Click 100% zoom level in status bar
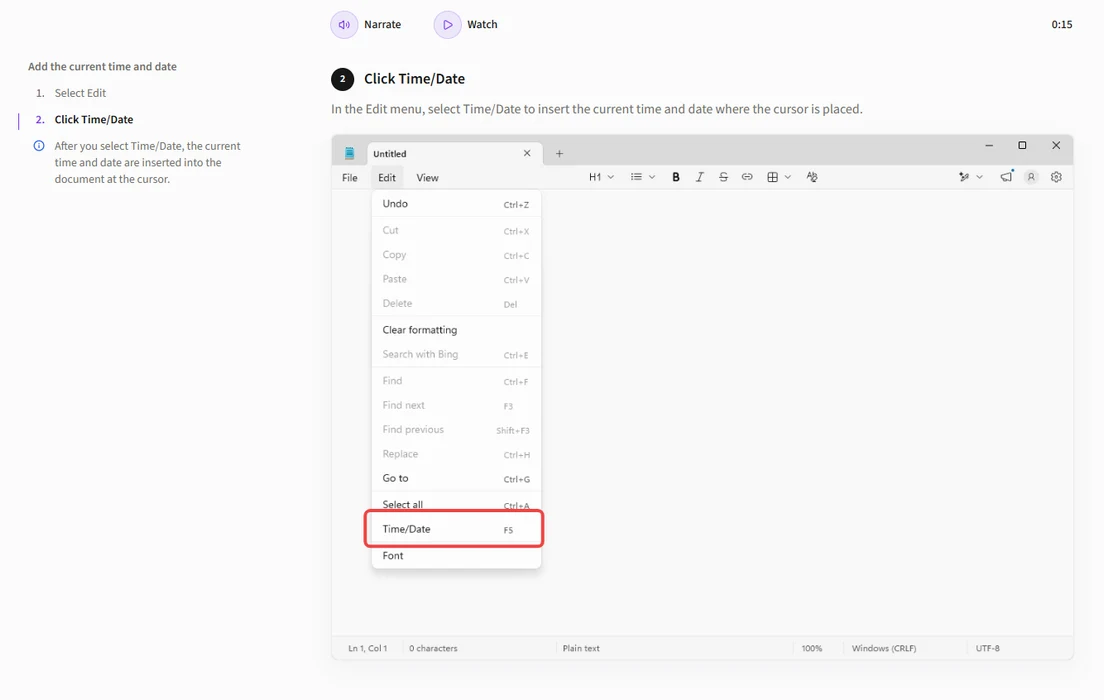1104x700 pixels. coord(811,649)
